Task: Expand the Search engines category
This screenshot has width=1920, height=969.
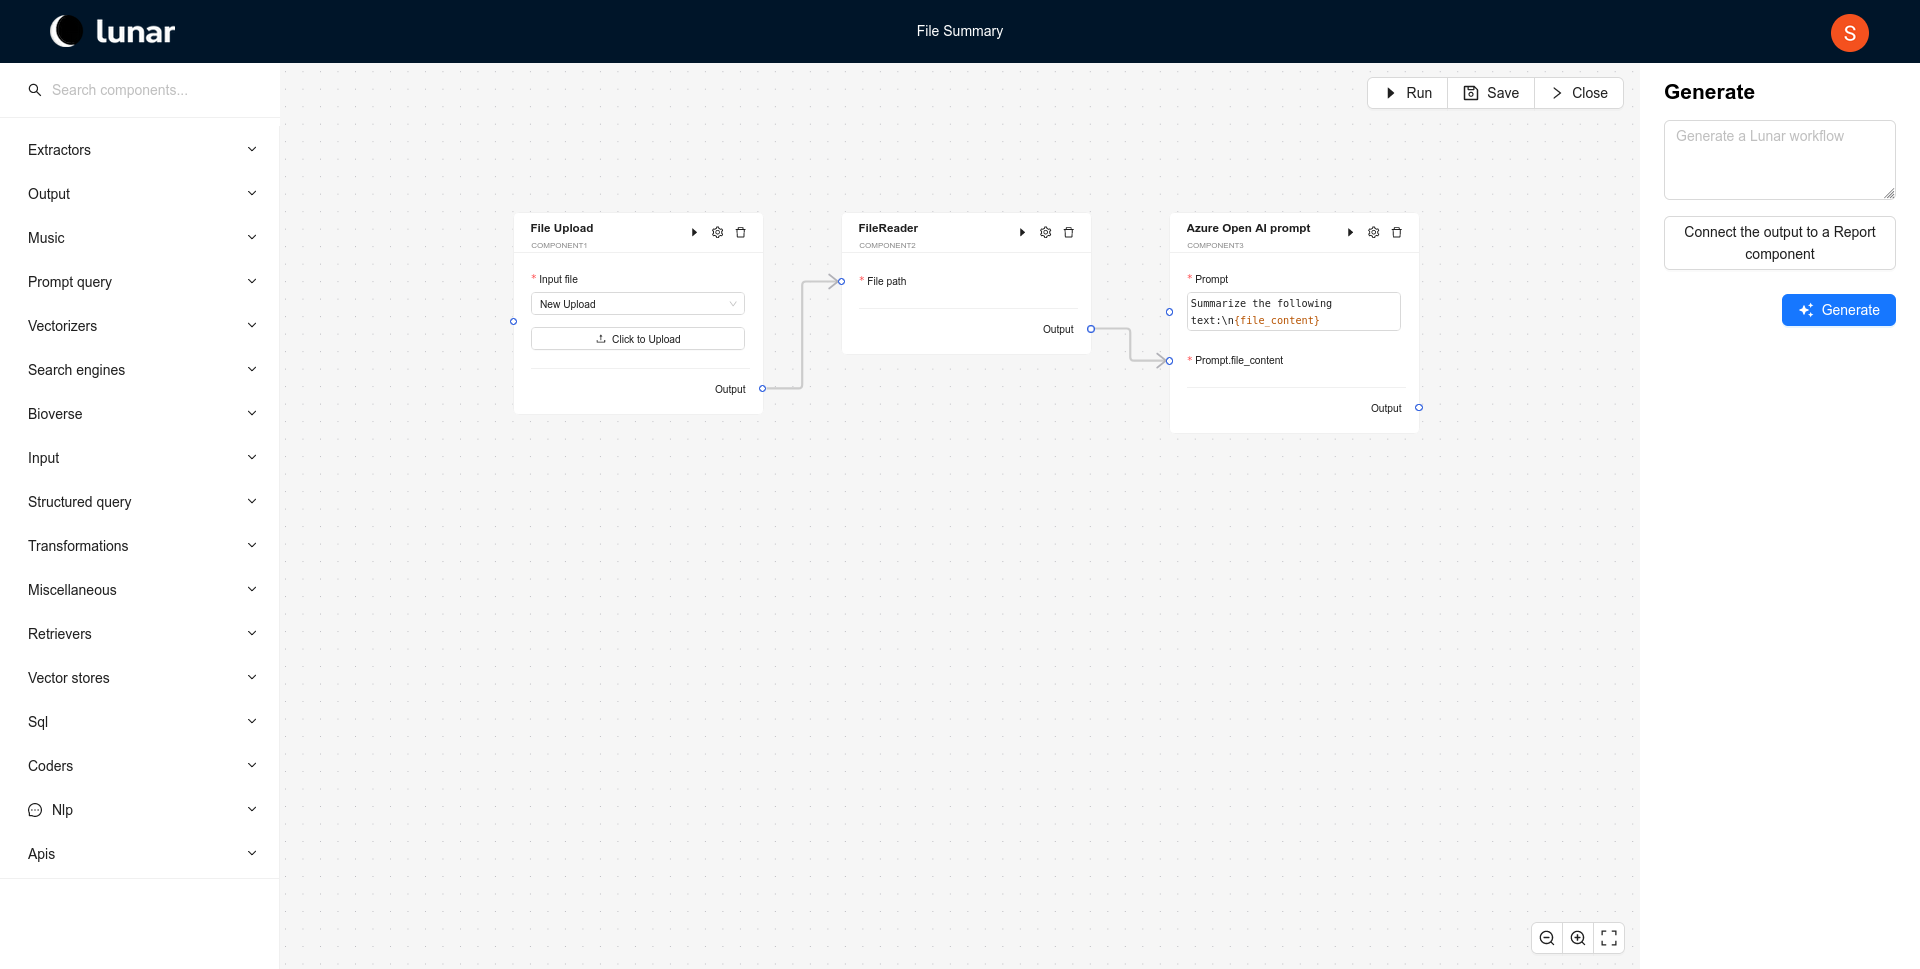Action: point(140,370)
